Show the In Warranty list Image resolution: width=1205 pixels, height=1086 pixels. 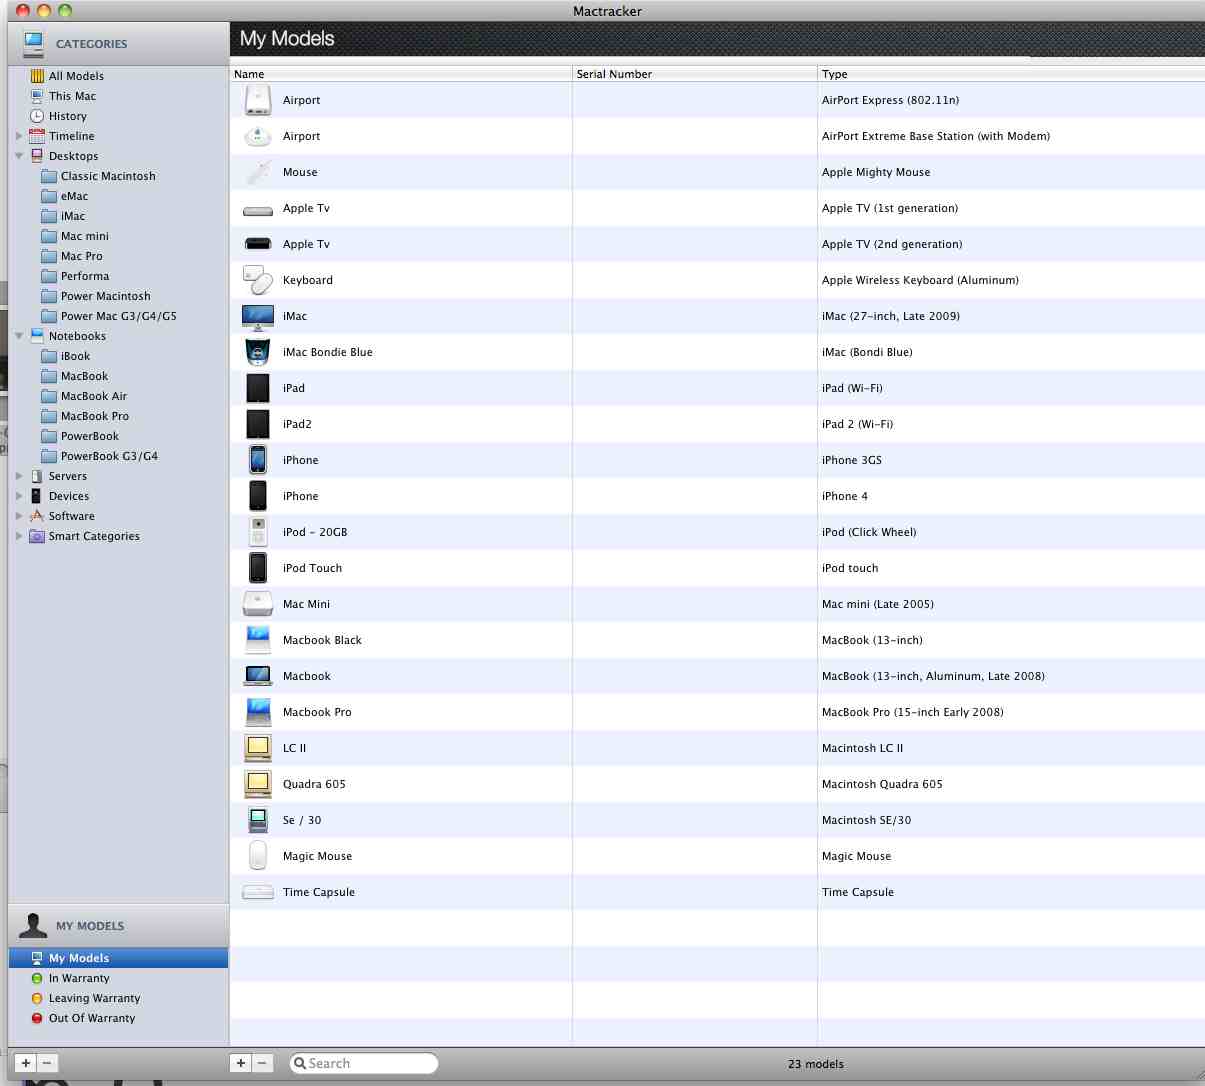[x=79, y=978]
